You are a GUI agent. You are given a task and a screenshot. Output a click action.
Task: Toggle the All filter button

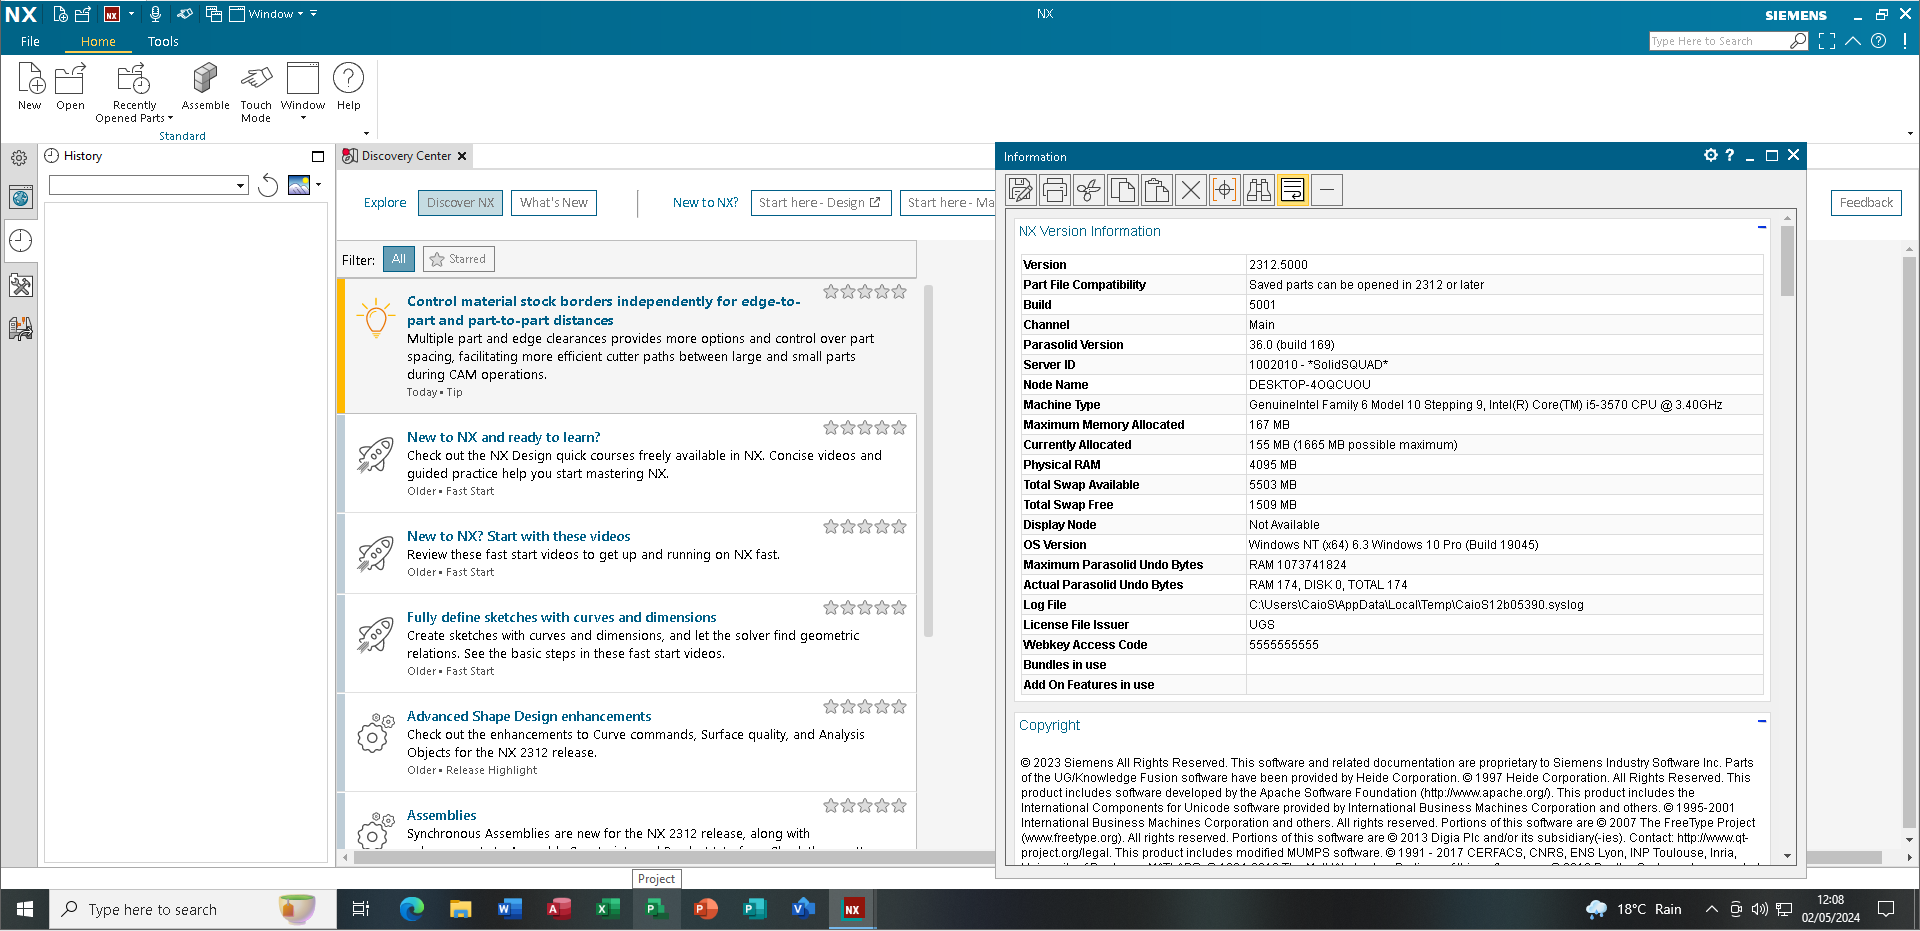399,259
